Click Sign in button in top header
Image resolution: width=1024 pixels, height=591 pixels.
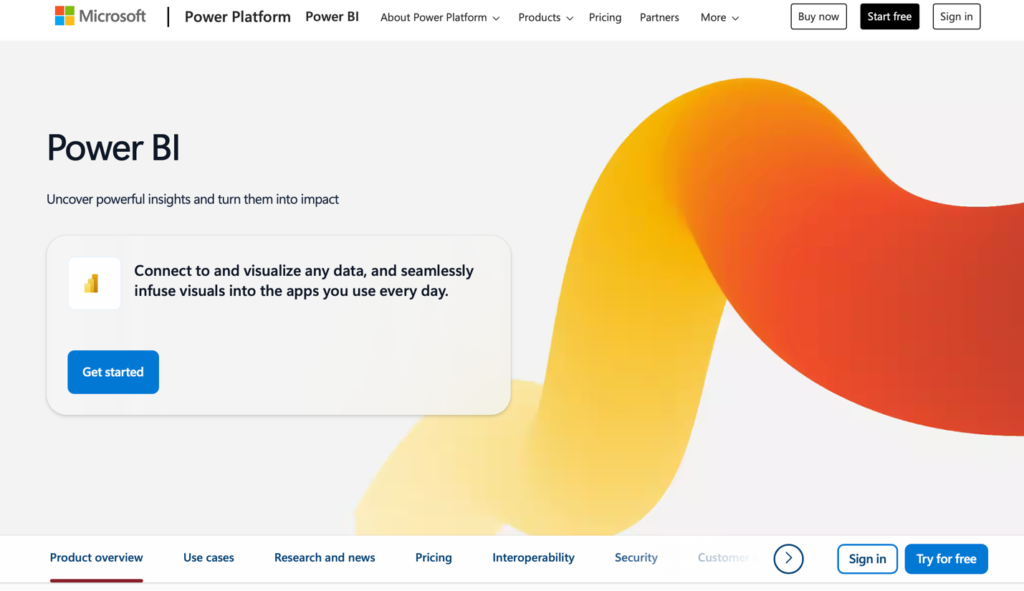click(956, 17)
